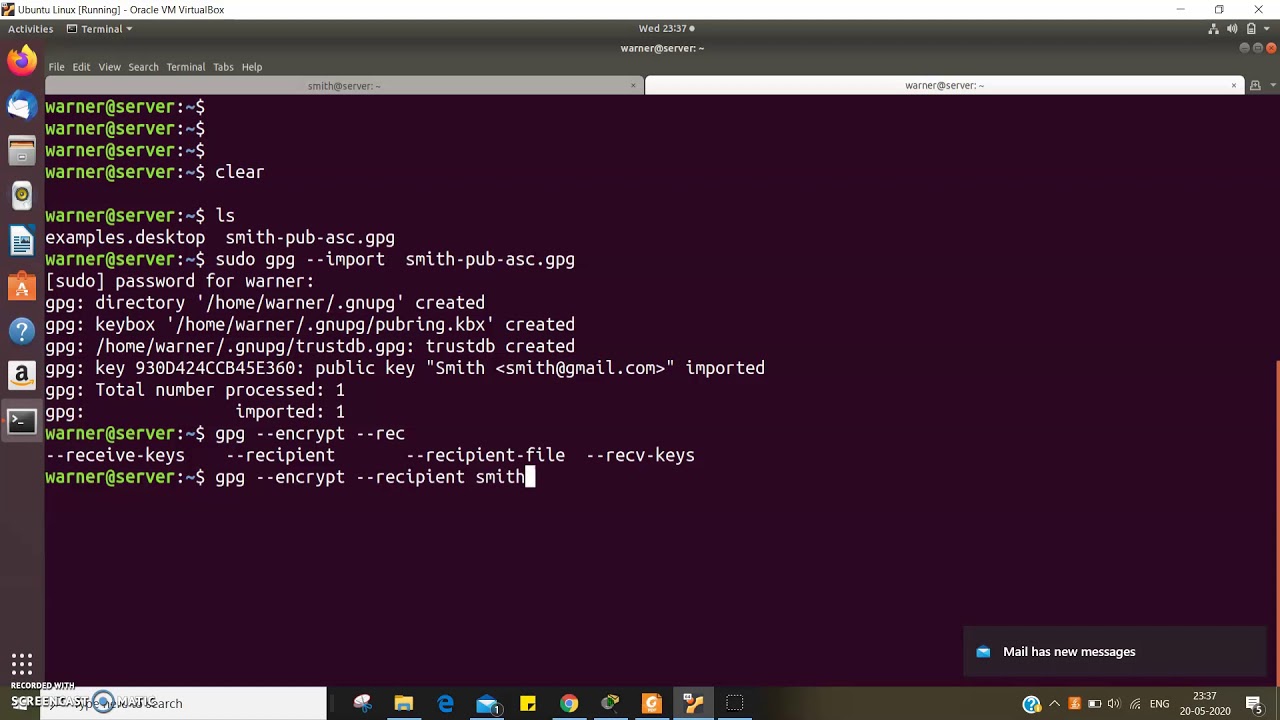The image size is (1280, 720).
Task: Open the clock and calendar, Wed 23:37
Action: (x=666, y=29)
